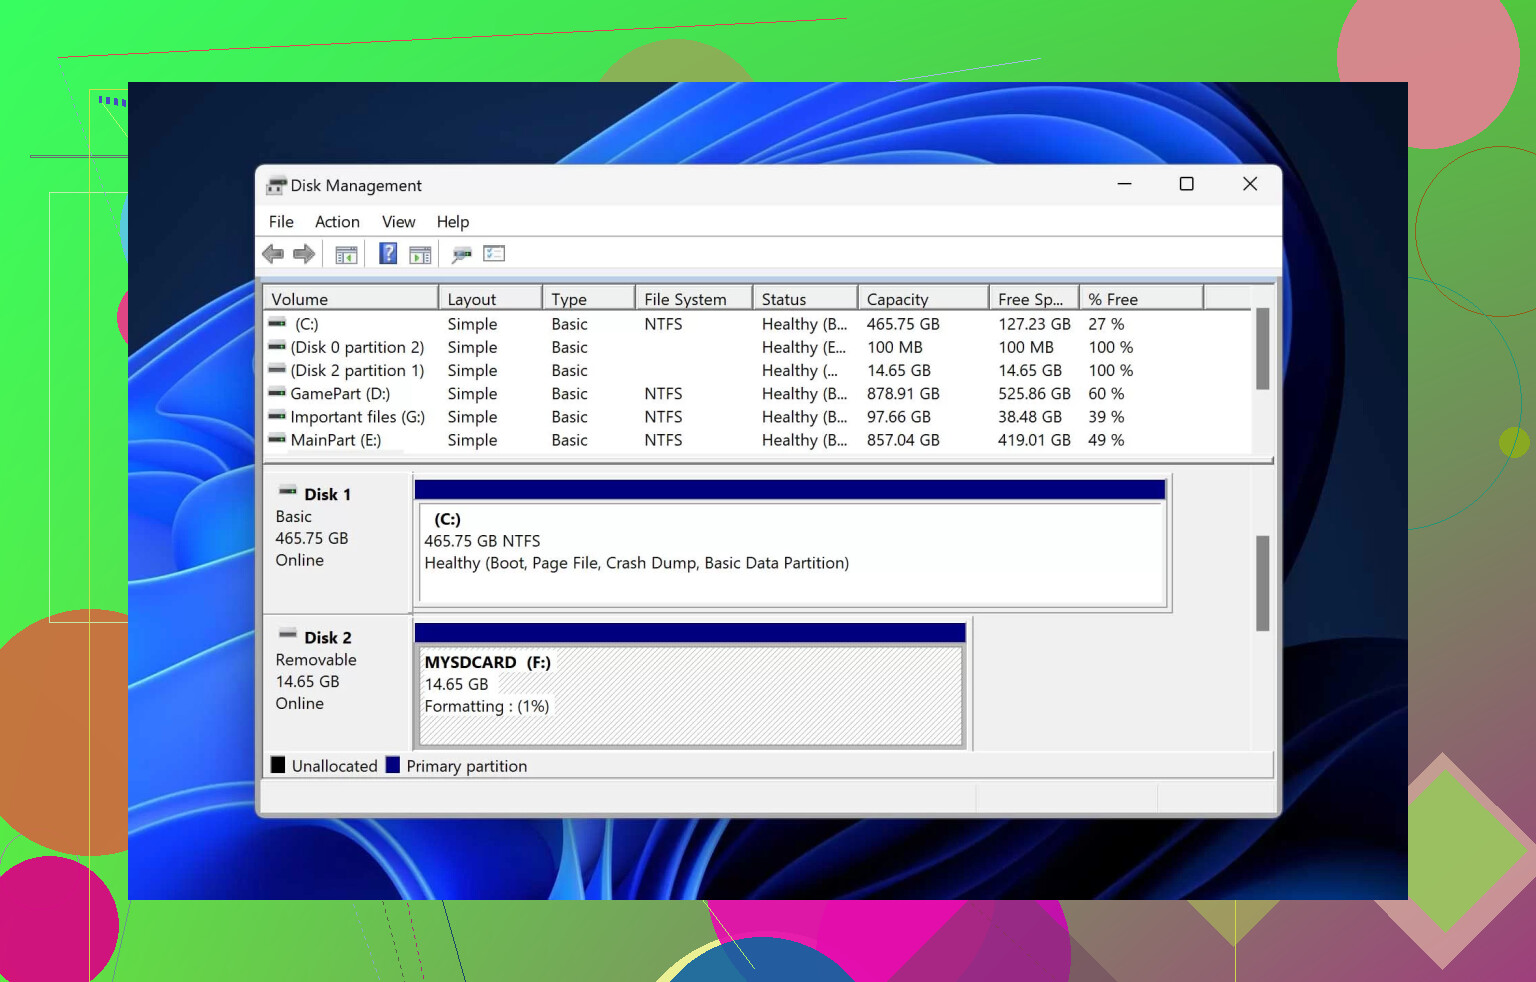This screenshot has width=1536, height=982.
Task: Click the Forward arrow toolbar icon
Action: (x=304, y=254)
